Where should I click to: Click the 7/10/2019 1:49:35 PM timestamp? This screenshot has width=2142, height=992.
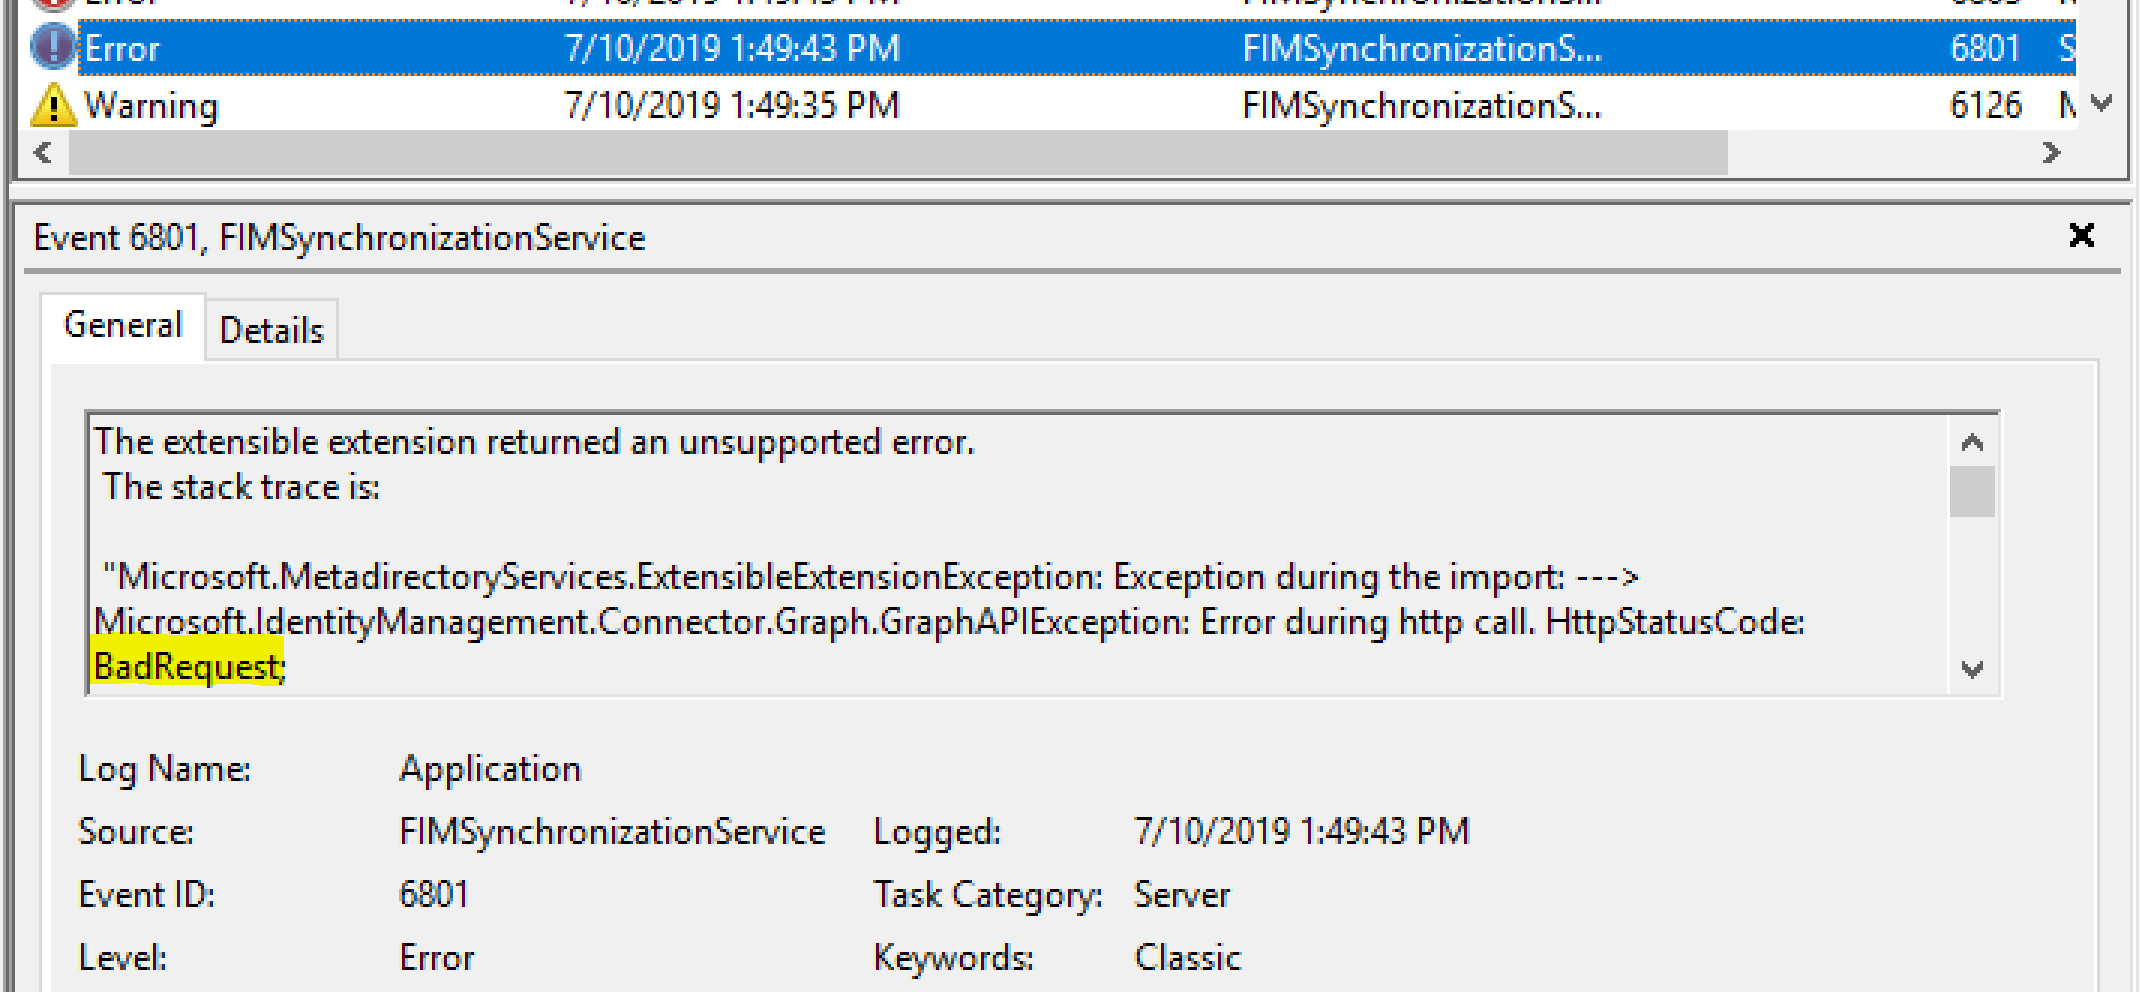(x=732, y=105)
